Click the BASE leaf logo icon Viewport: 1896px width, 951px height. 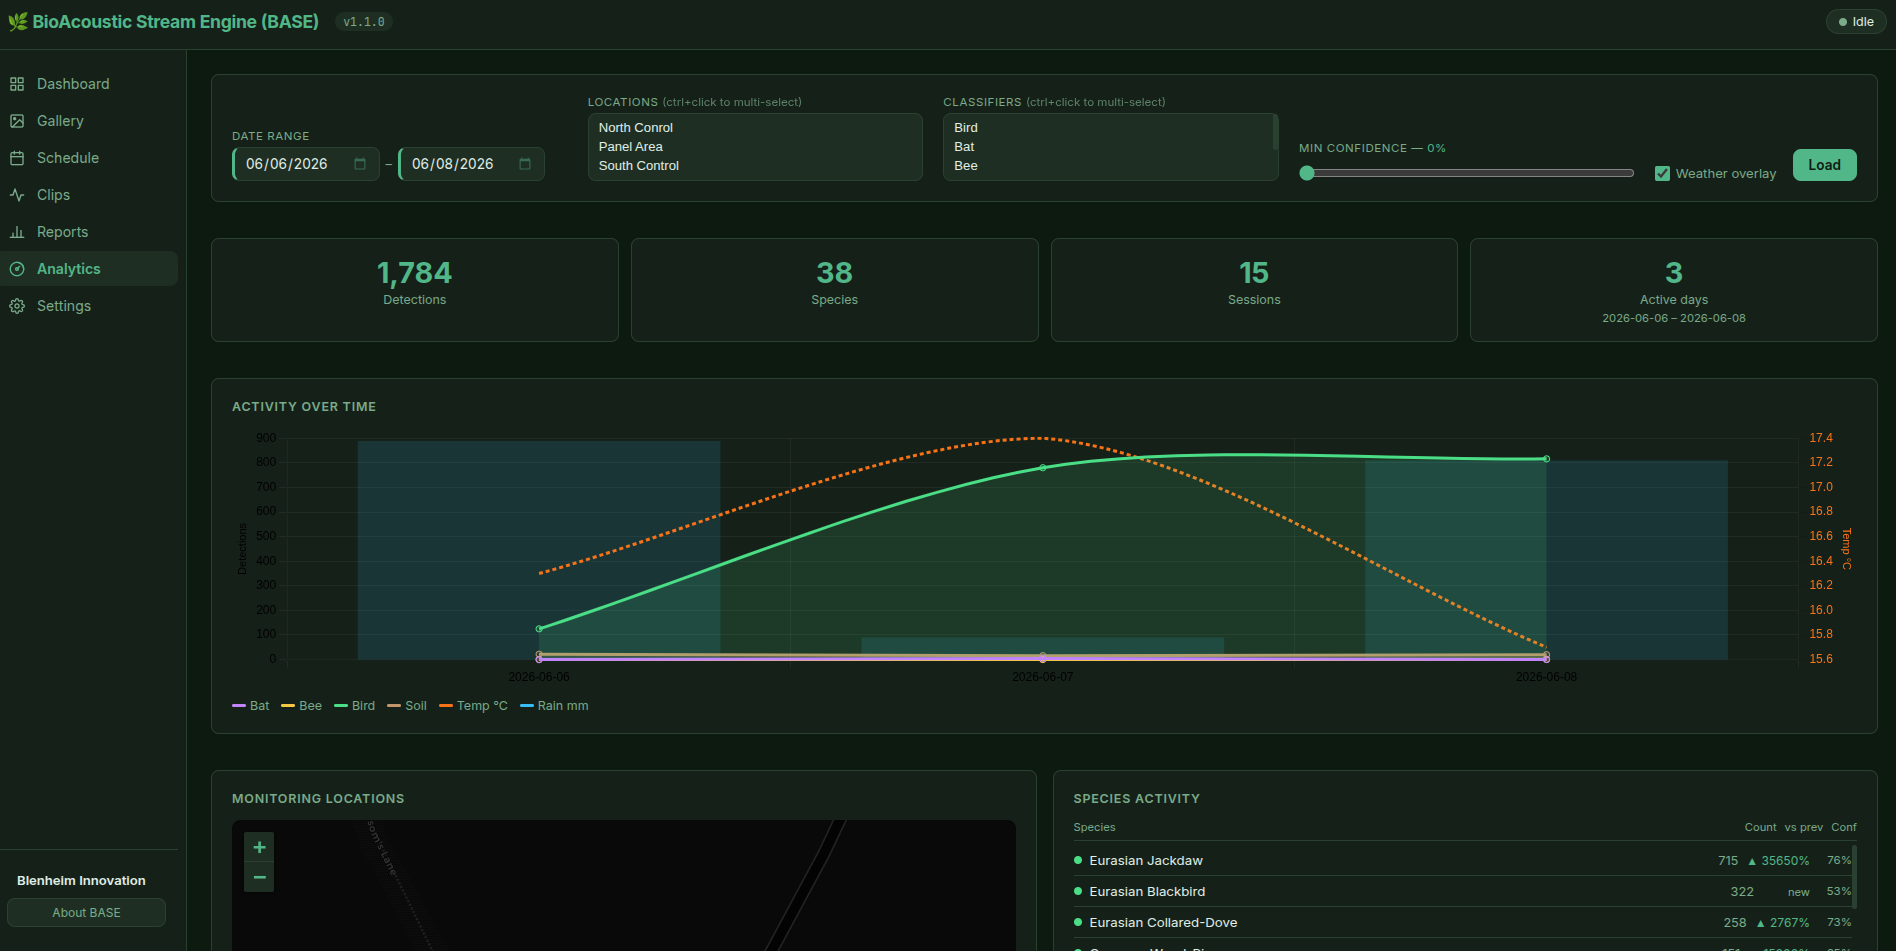[18, 22]
